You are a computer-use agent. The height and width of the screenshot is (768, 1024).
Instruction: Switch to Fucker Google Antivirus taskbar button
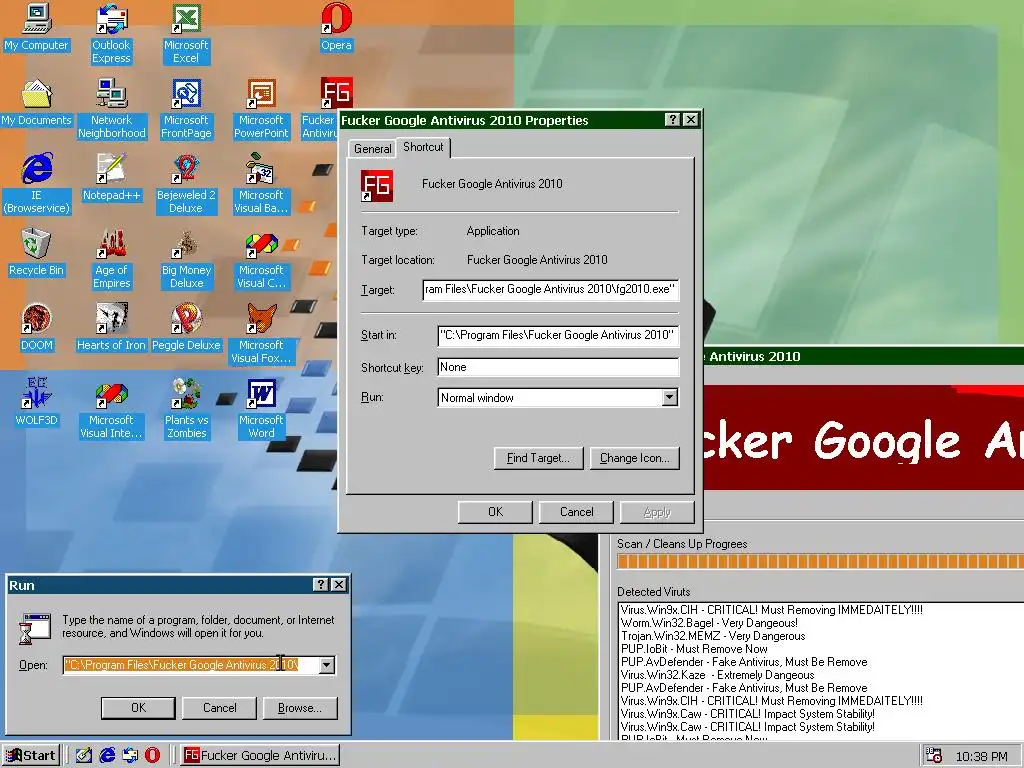pos(261,756)
